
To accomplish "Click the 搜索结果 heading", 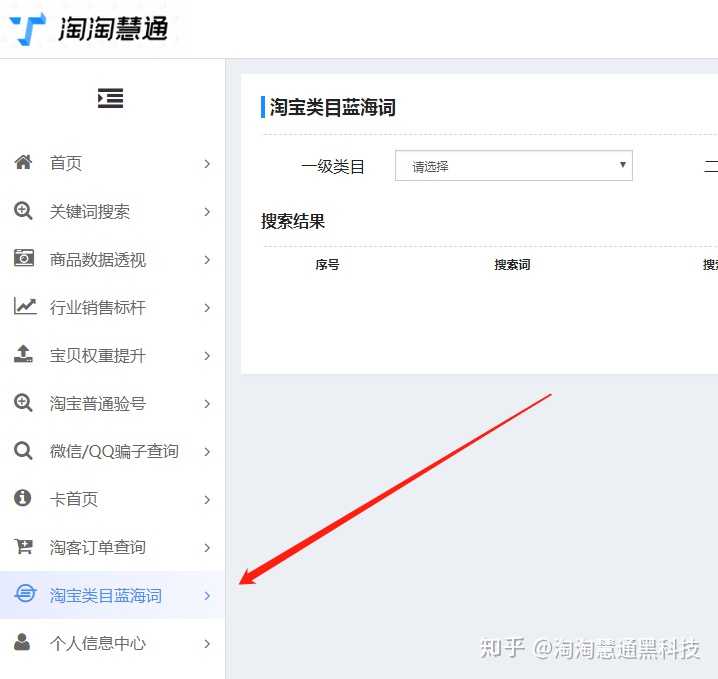I will 293,221.
